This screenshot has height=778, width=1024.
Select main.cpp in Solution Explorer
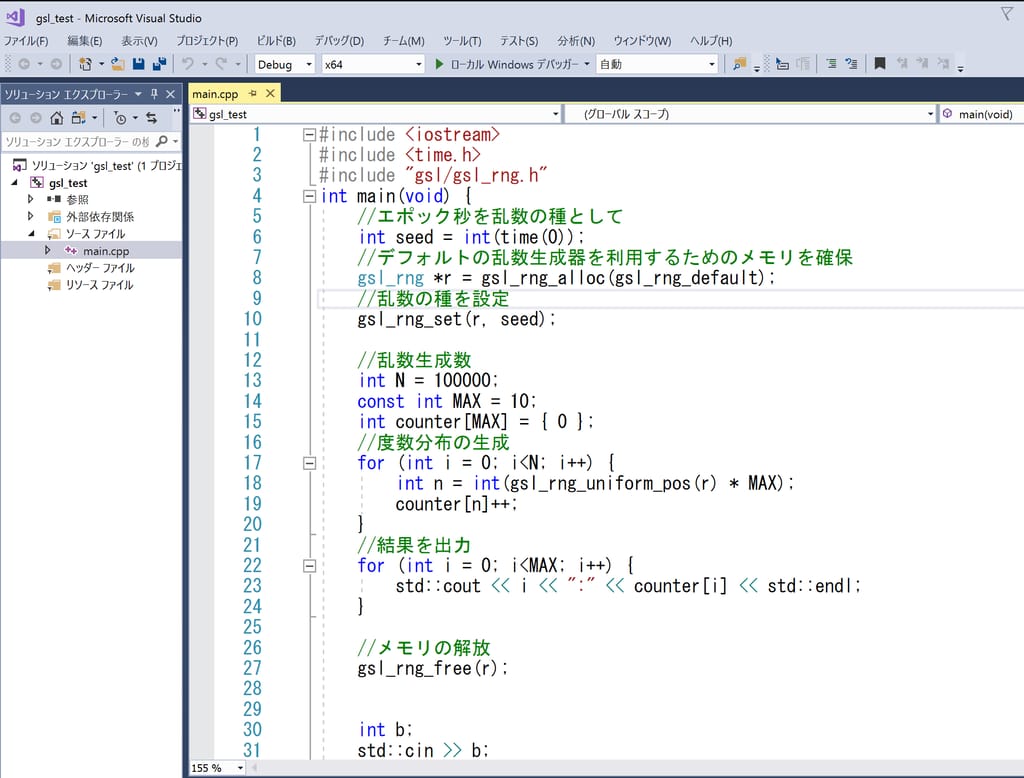click(x=106, y=251)
